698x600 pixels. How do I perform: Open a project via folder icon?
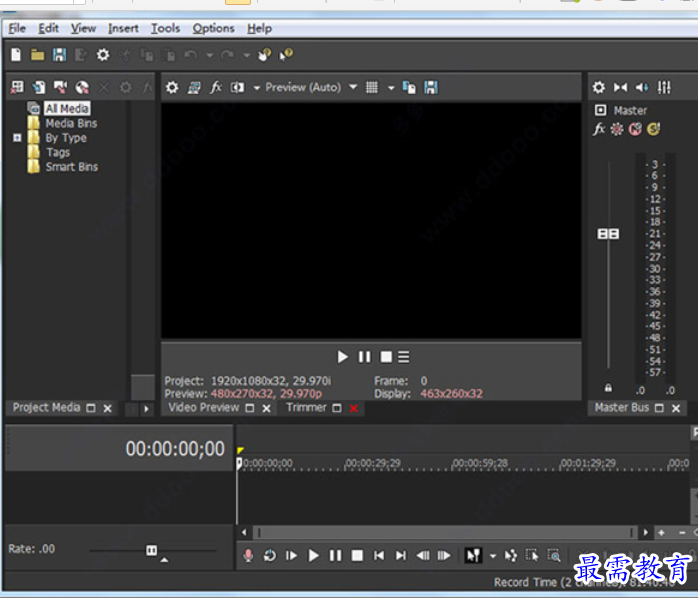[x=37, y=55]
